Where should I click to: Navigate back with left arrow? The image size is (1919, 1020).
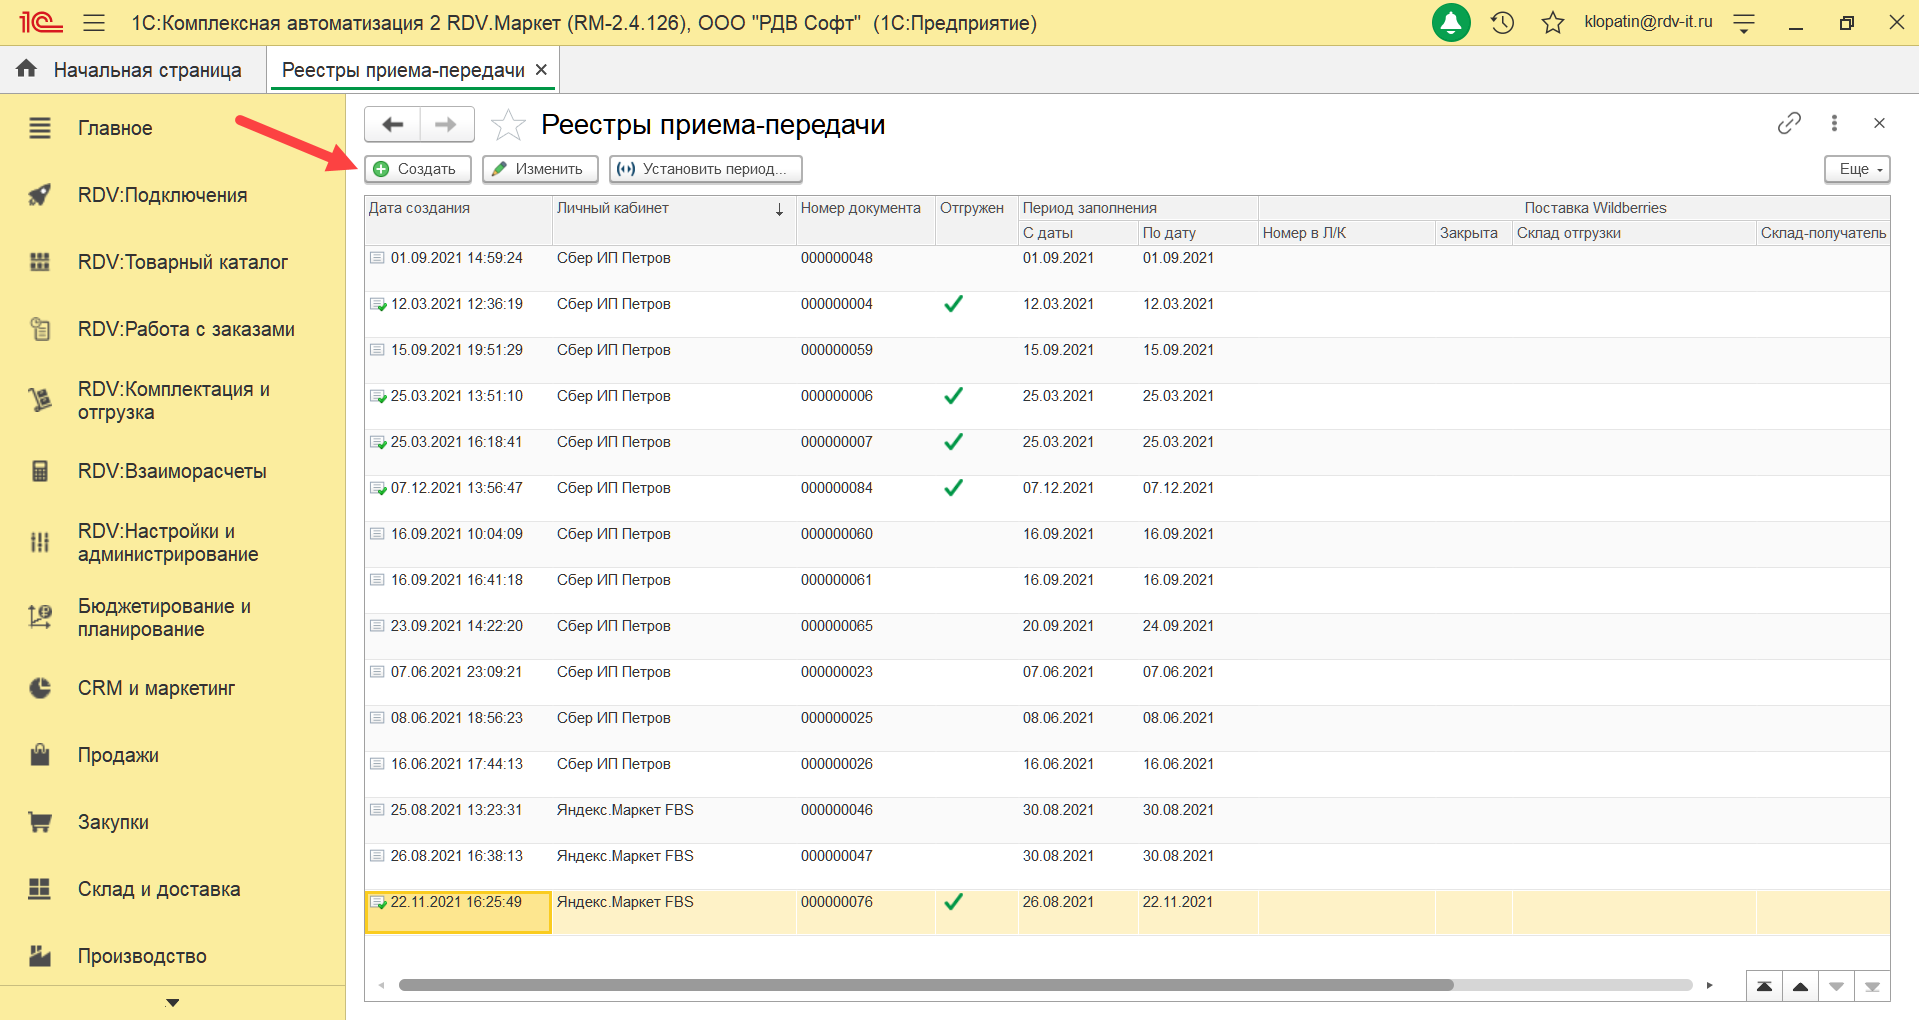point(393,125)
